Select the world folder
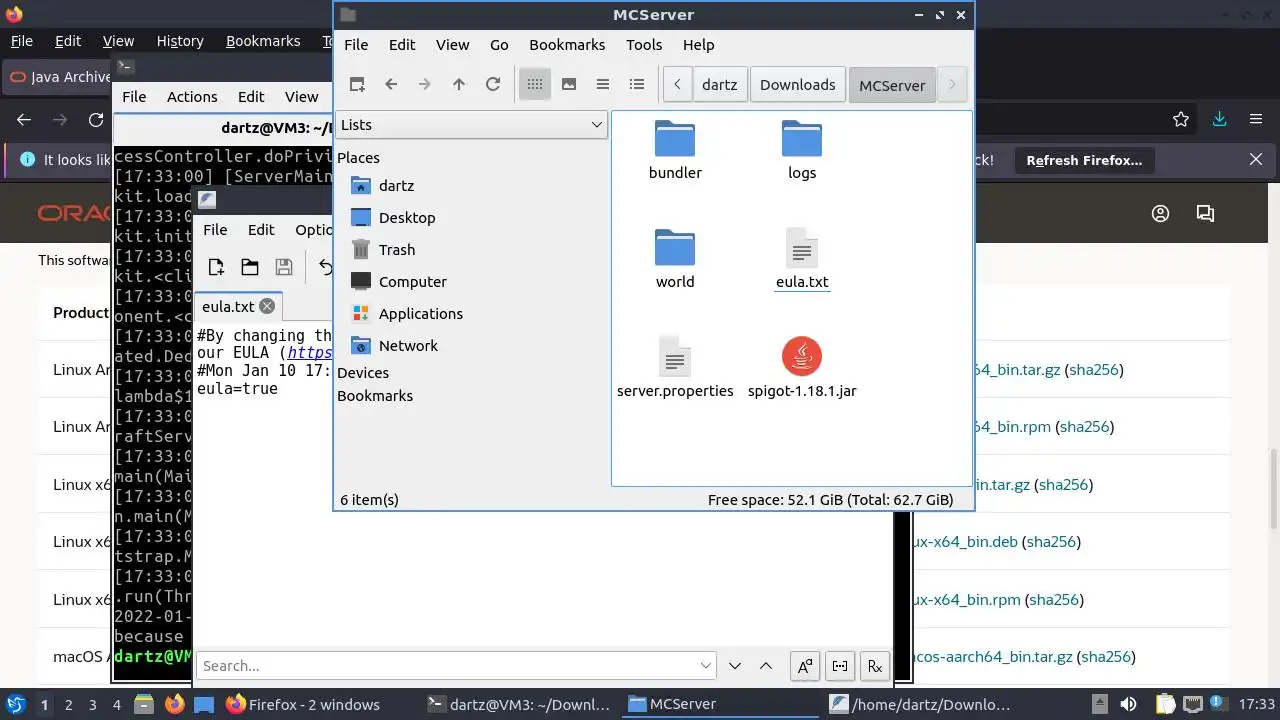 tap(675, 259)
